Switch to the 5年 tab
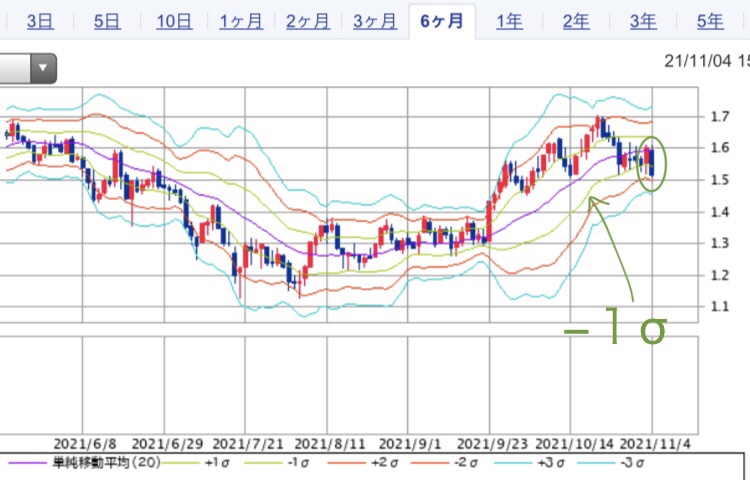 click(x=710, y=21)
